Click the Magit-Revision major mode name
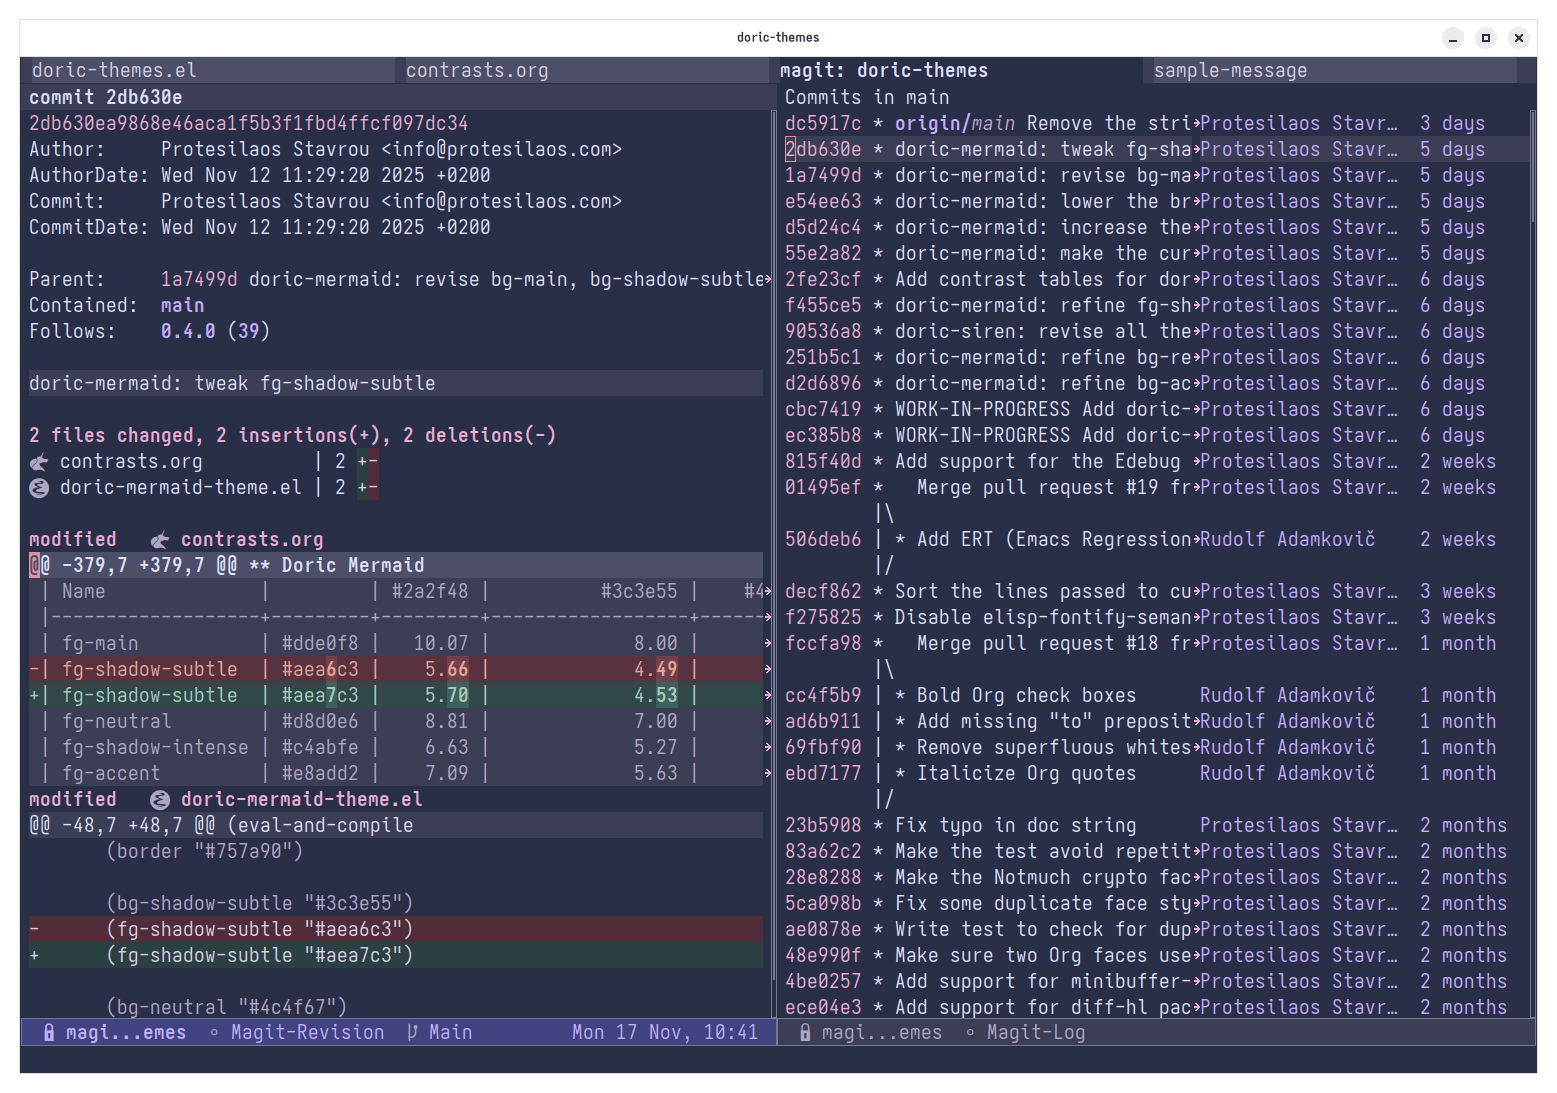The image size is (1557, 1093). 307,1033
